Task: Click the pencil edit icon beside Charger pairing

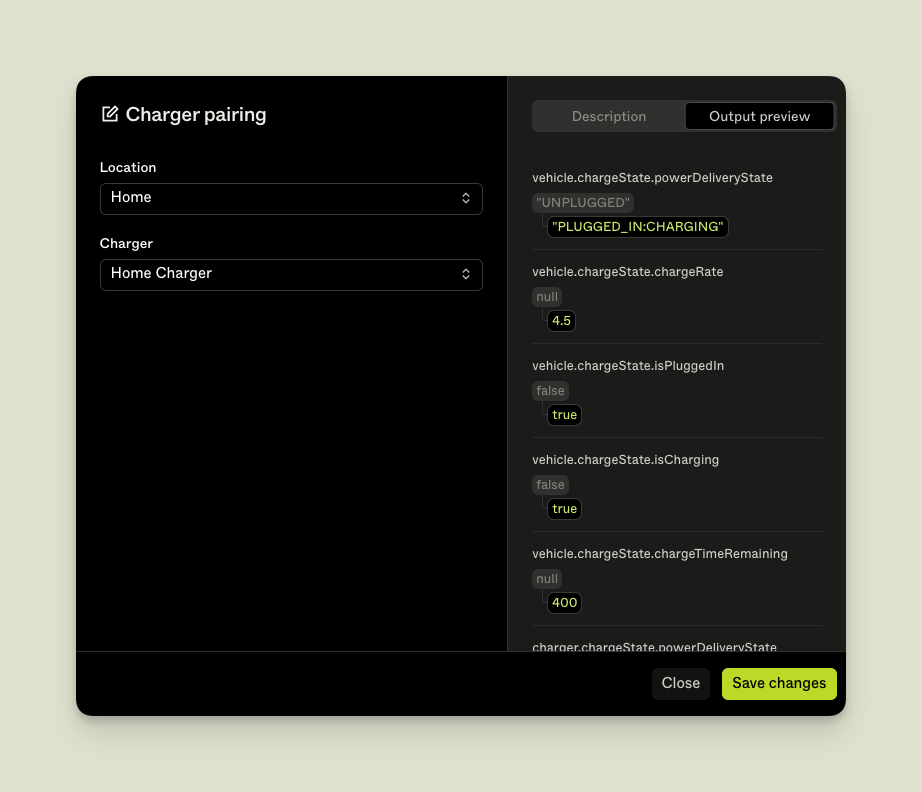Action: [x=110, y=114]
